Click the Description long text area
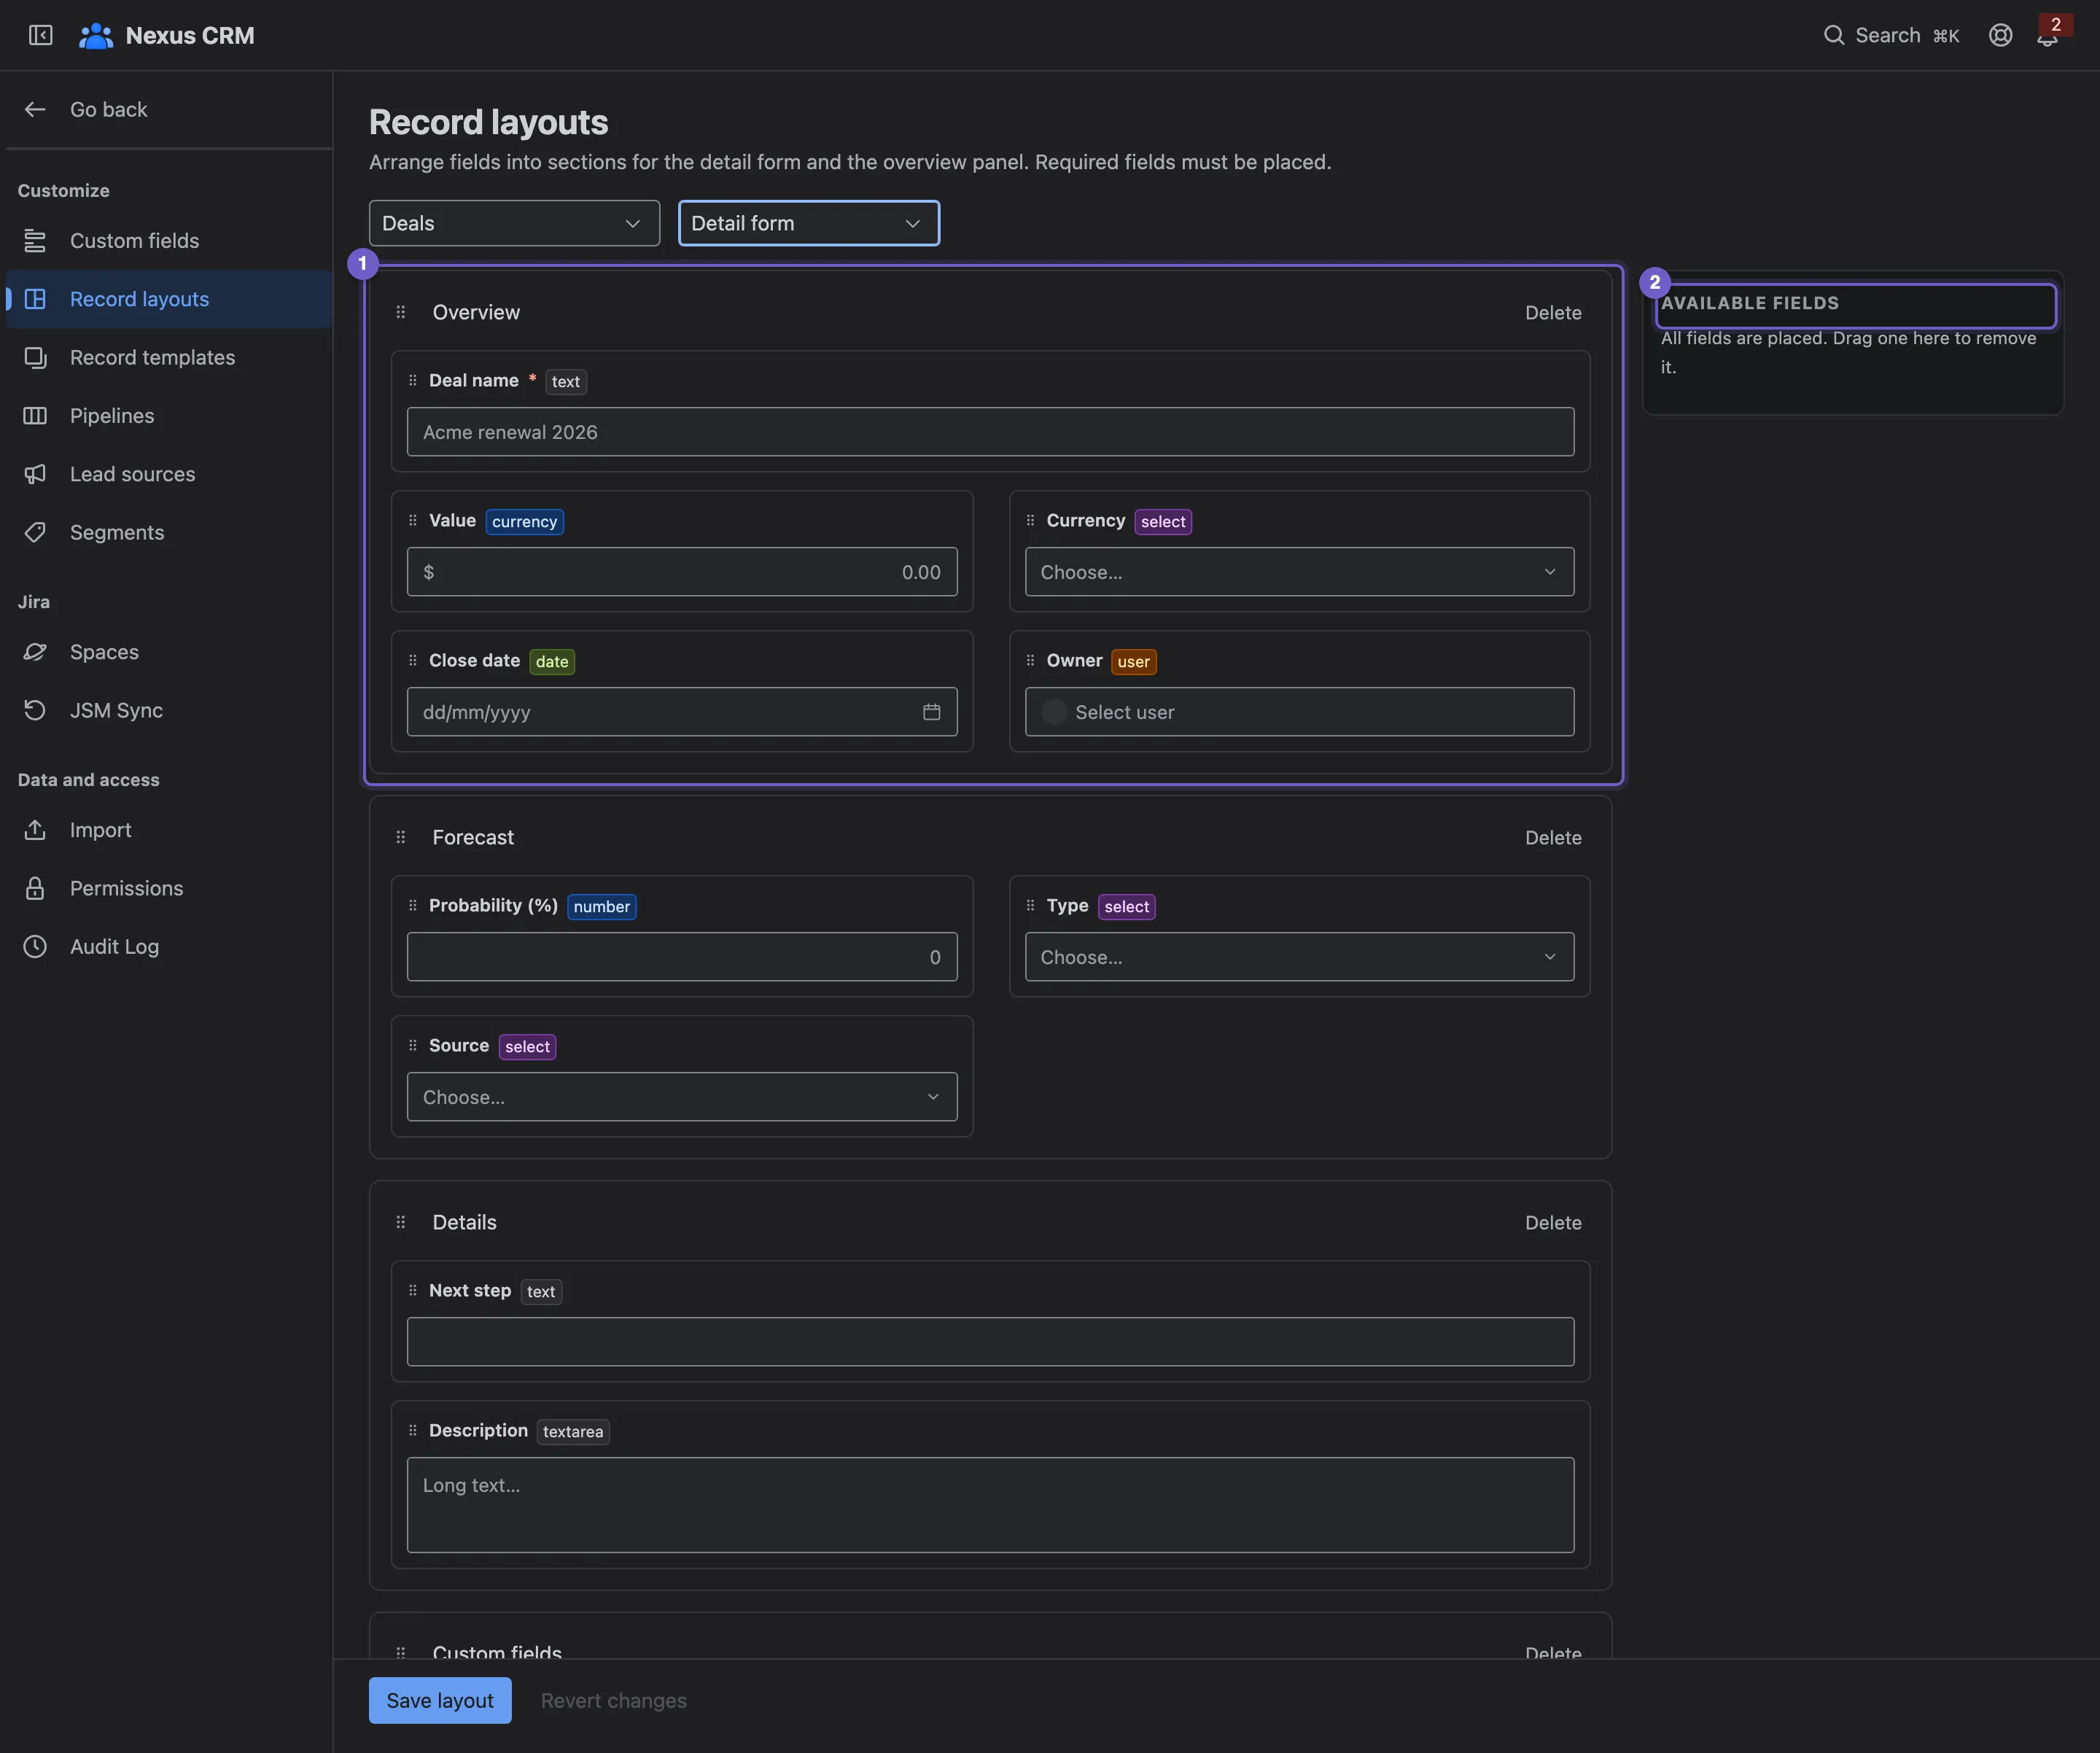2100x1753 pixels. tap(990, 1505)
